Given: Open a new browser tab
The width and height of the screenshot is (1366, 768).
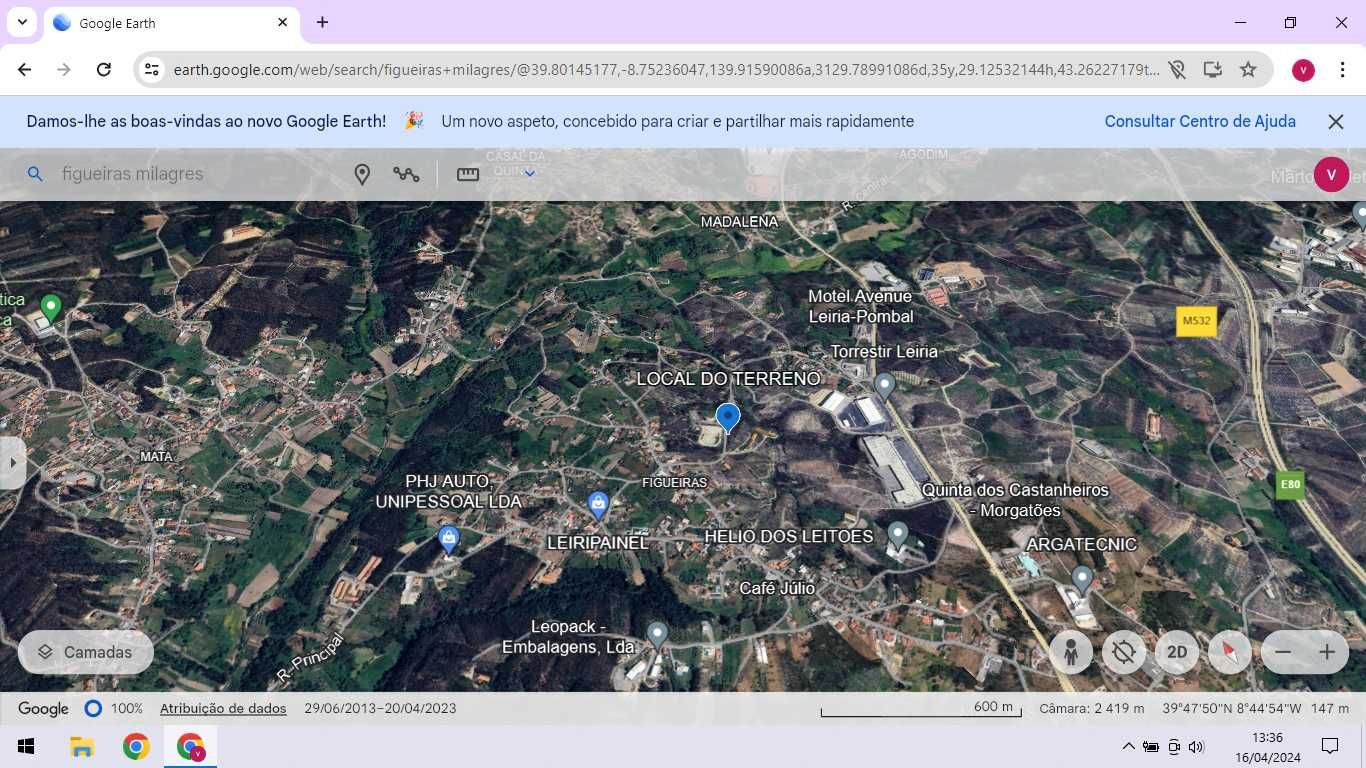Looking at the screenshot, I should pyautogui.click(x=322, y=22).
